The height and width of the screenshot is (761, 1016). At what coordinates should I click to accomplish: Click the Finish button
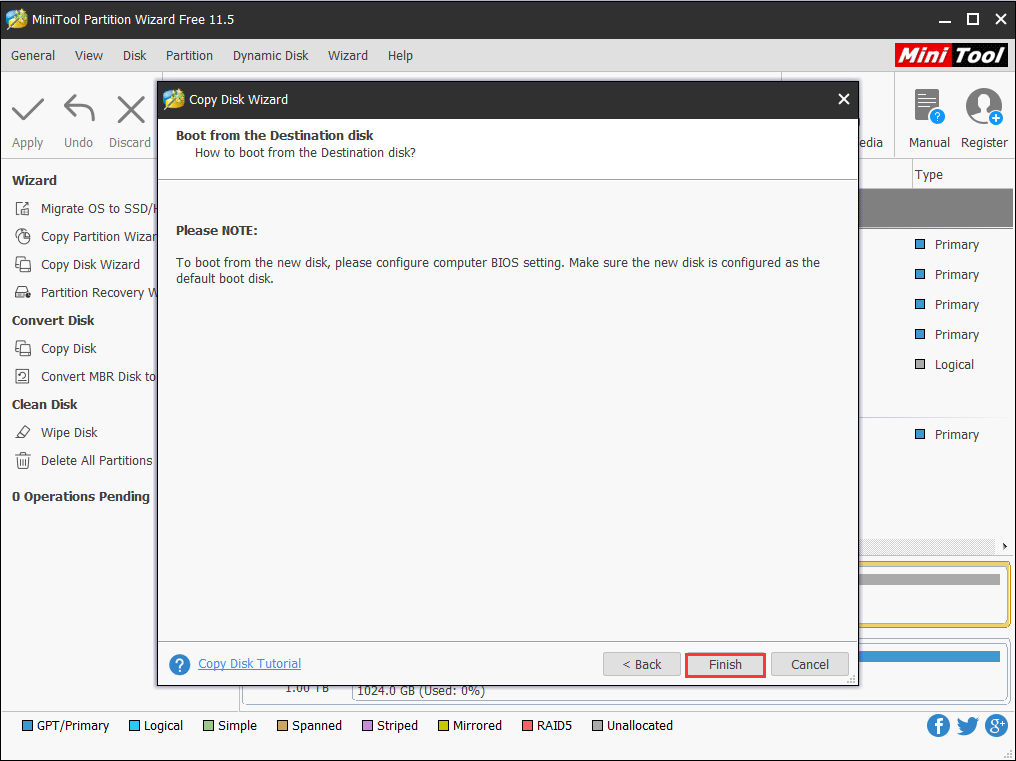click(725, 665)
